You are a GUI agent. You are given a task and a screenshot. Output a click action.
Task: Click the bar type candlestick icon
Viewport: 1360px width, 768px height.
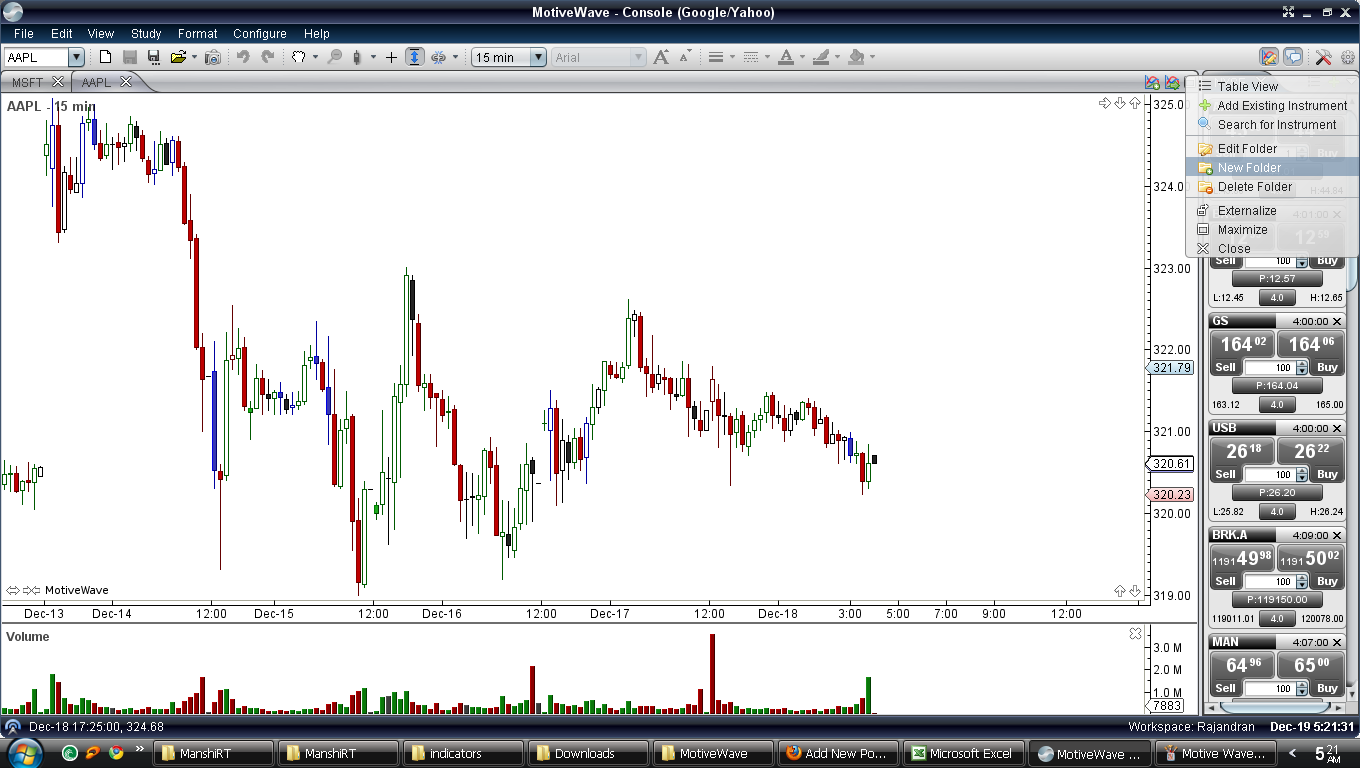pos(358,57)
